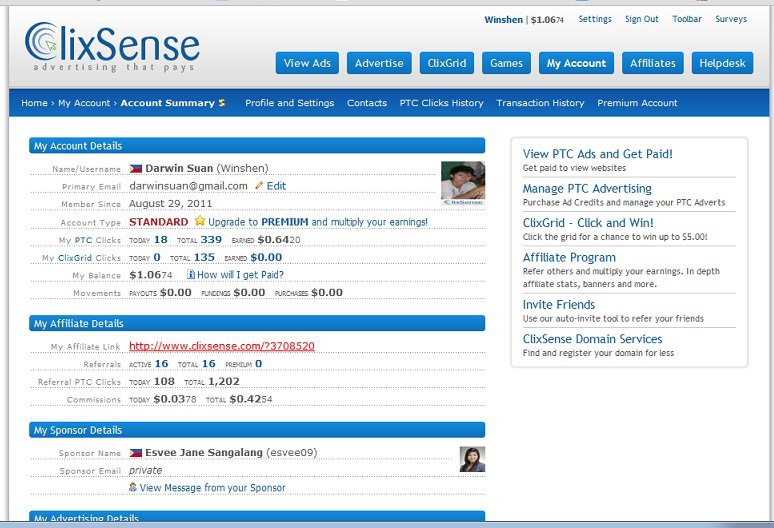Open ClixGrid - Click and Win link

(x=588, y=223)
